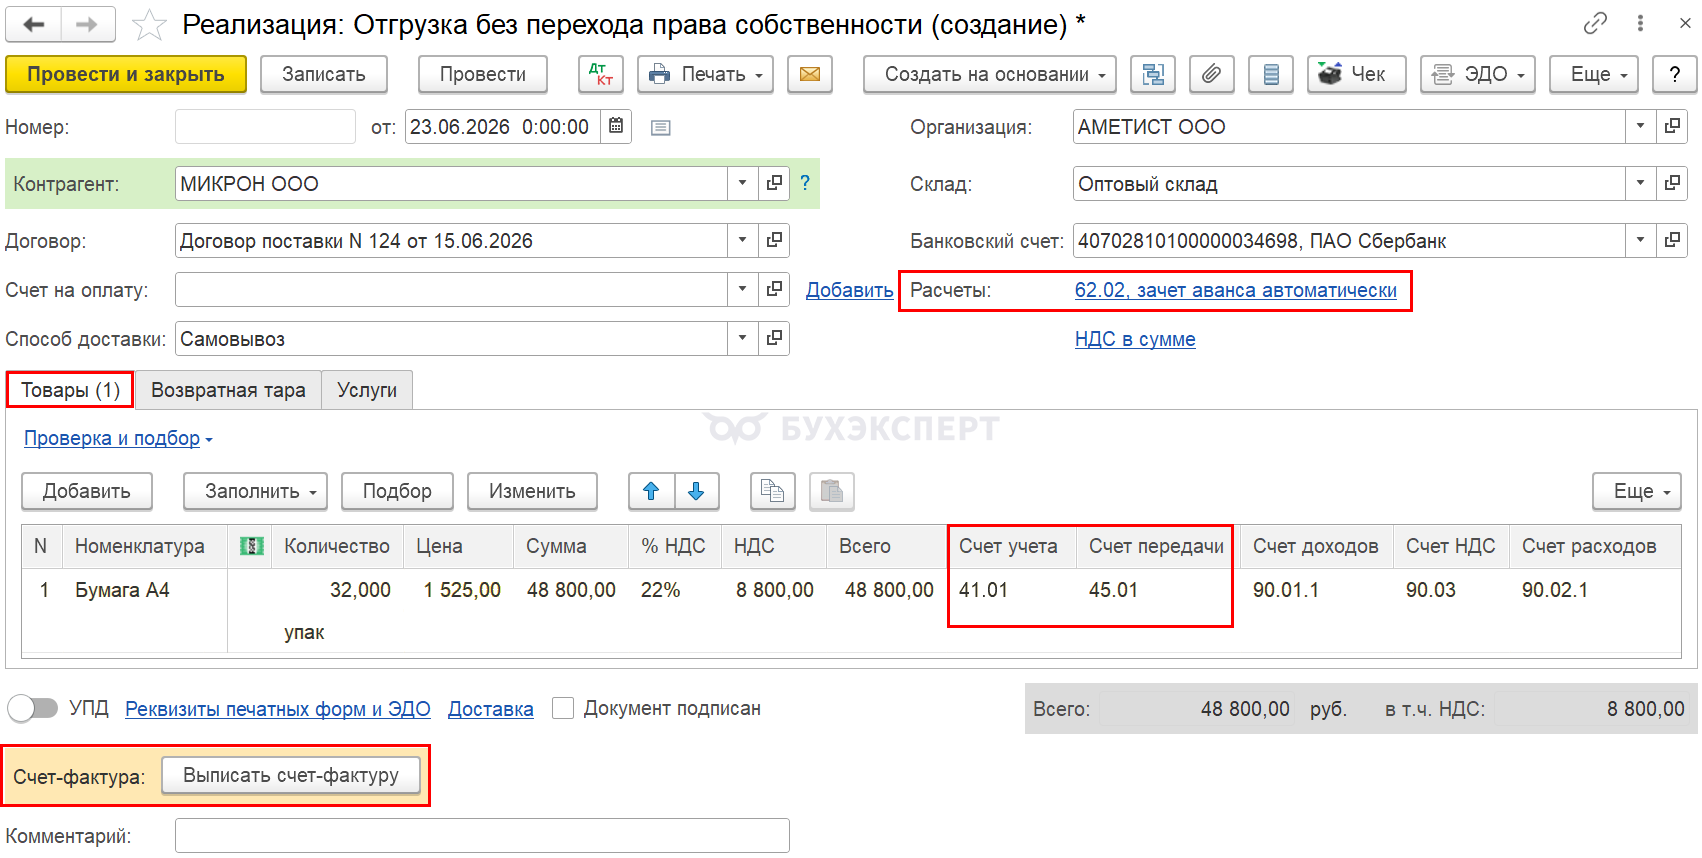Open the bank account card
This screenshot has width=1702, height=858.
point(1672,240)
